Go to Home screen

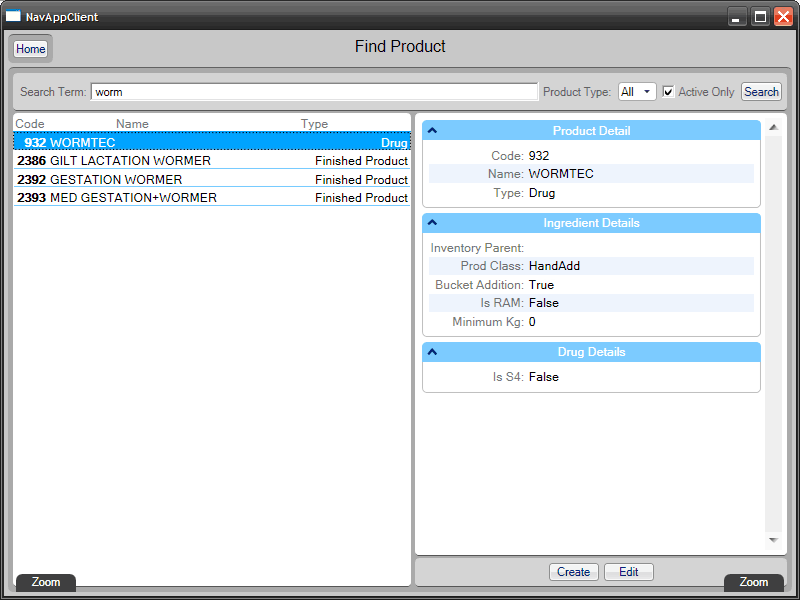(x=30, y=49)
